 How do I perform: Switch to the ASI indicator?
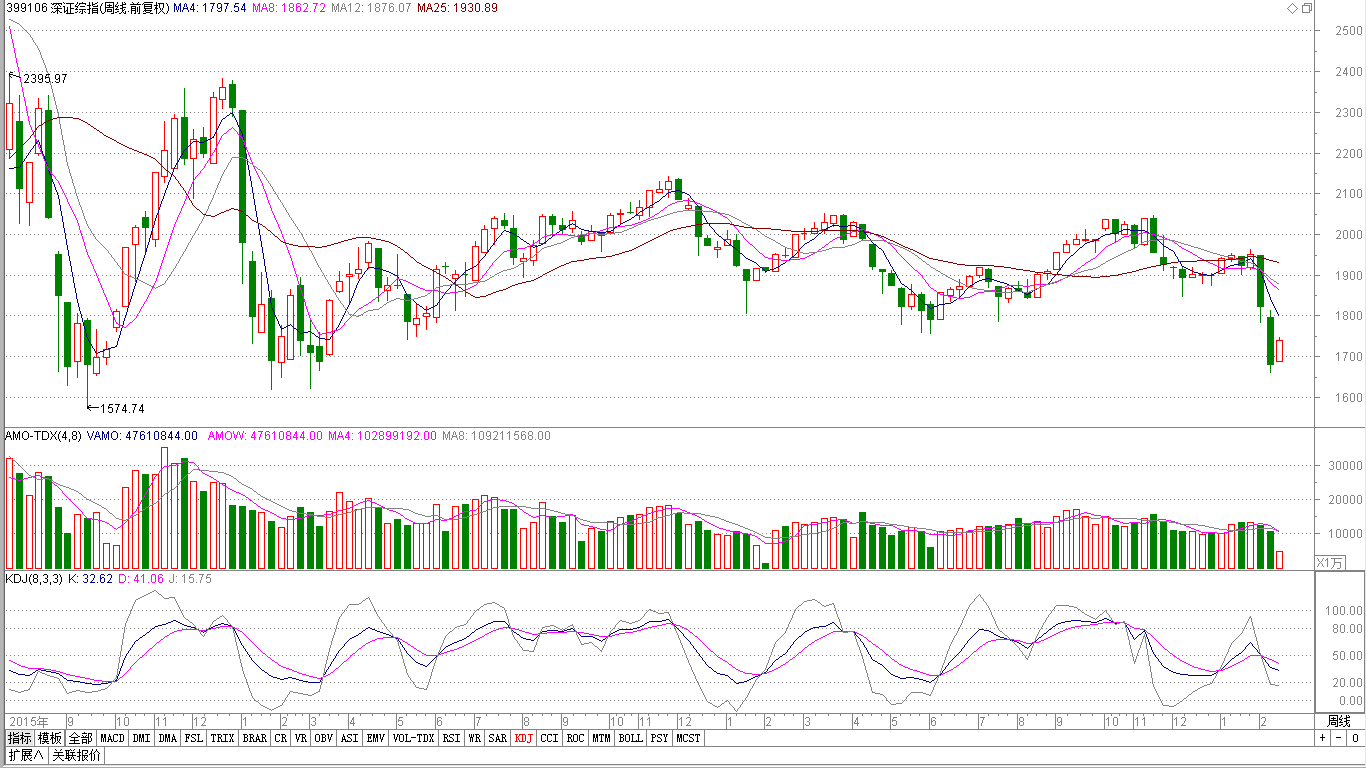(x=349, y=738)
